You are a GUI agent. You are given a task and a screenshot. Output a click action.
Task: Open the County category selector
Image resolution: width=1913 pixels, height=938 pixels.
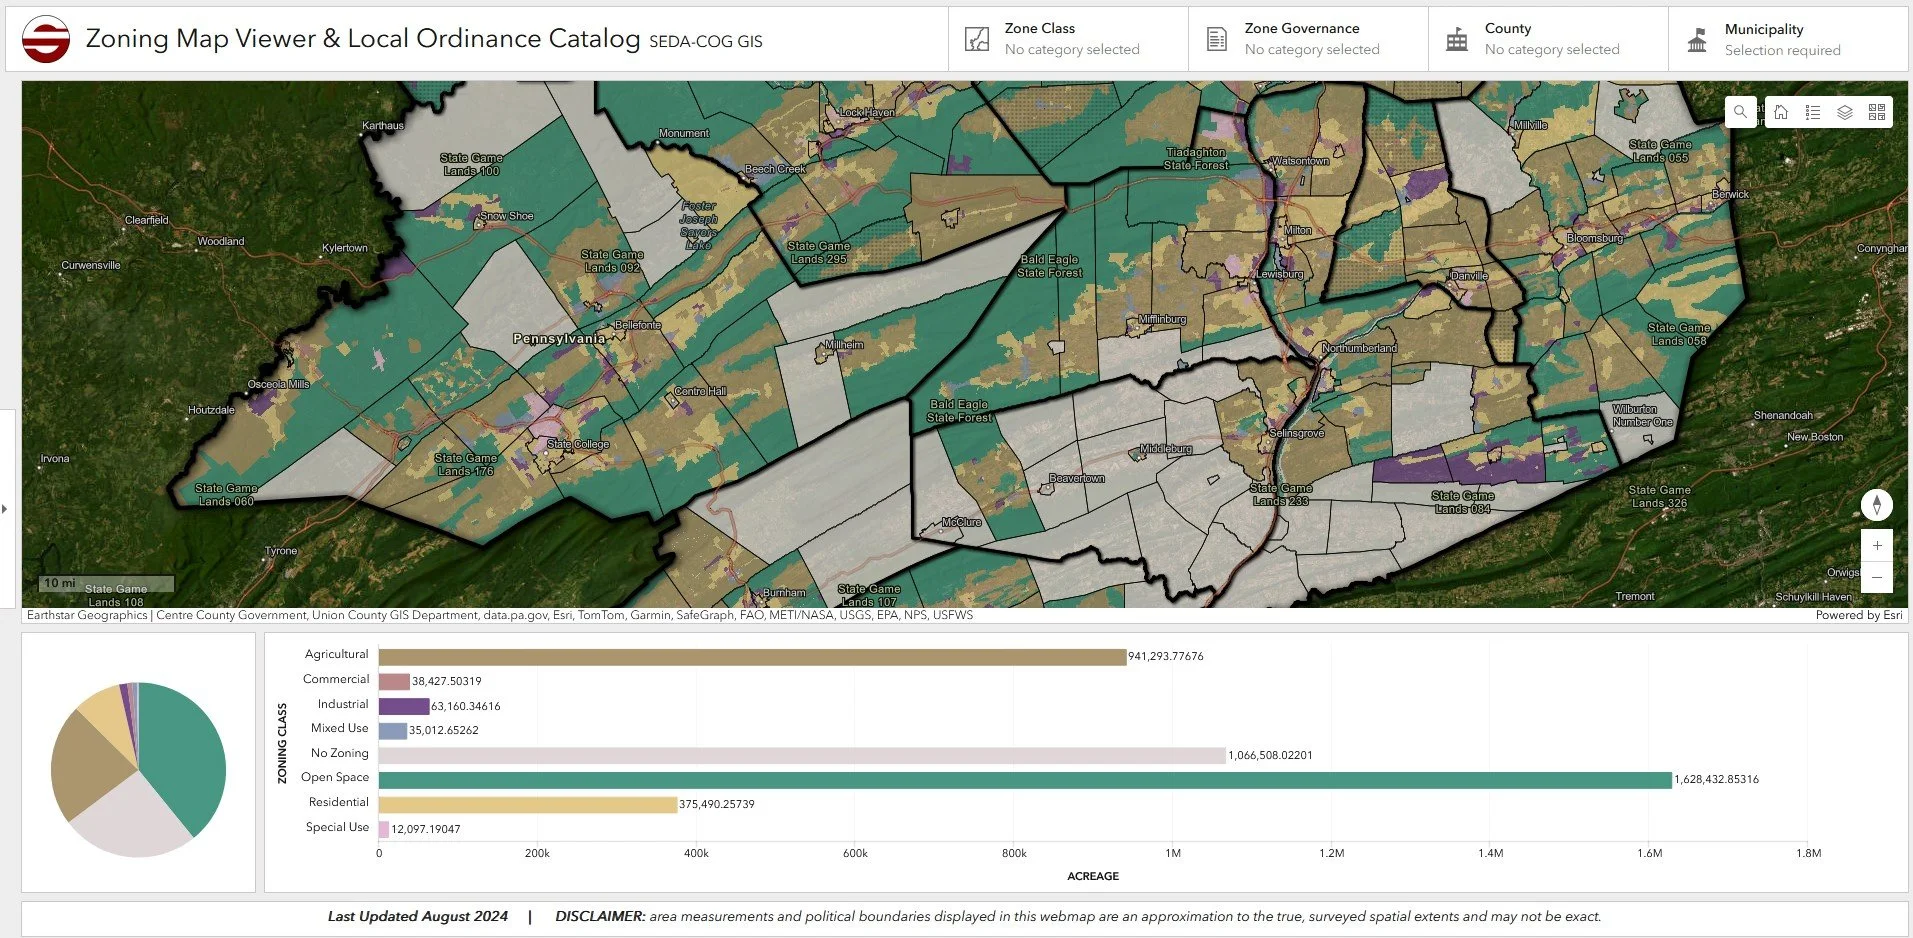pos(1548,39)
